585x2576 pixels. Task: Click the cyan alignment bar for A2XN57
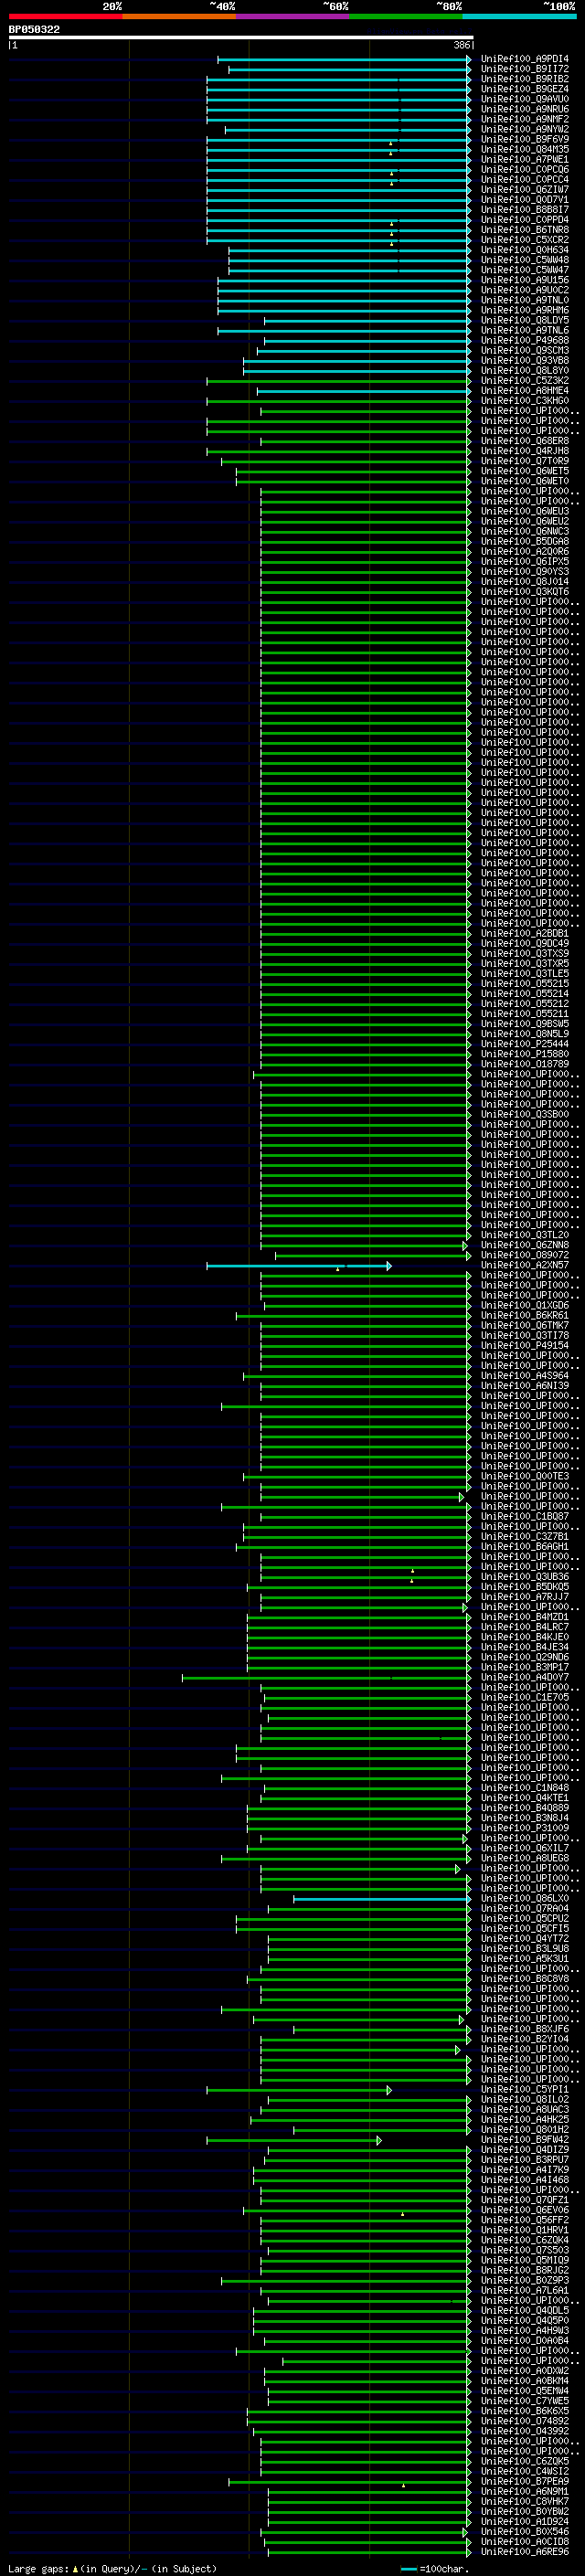click(x=298, y=1266)
